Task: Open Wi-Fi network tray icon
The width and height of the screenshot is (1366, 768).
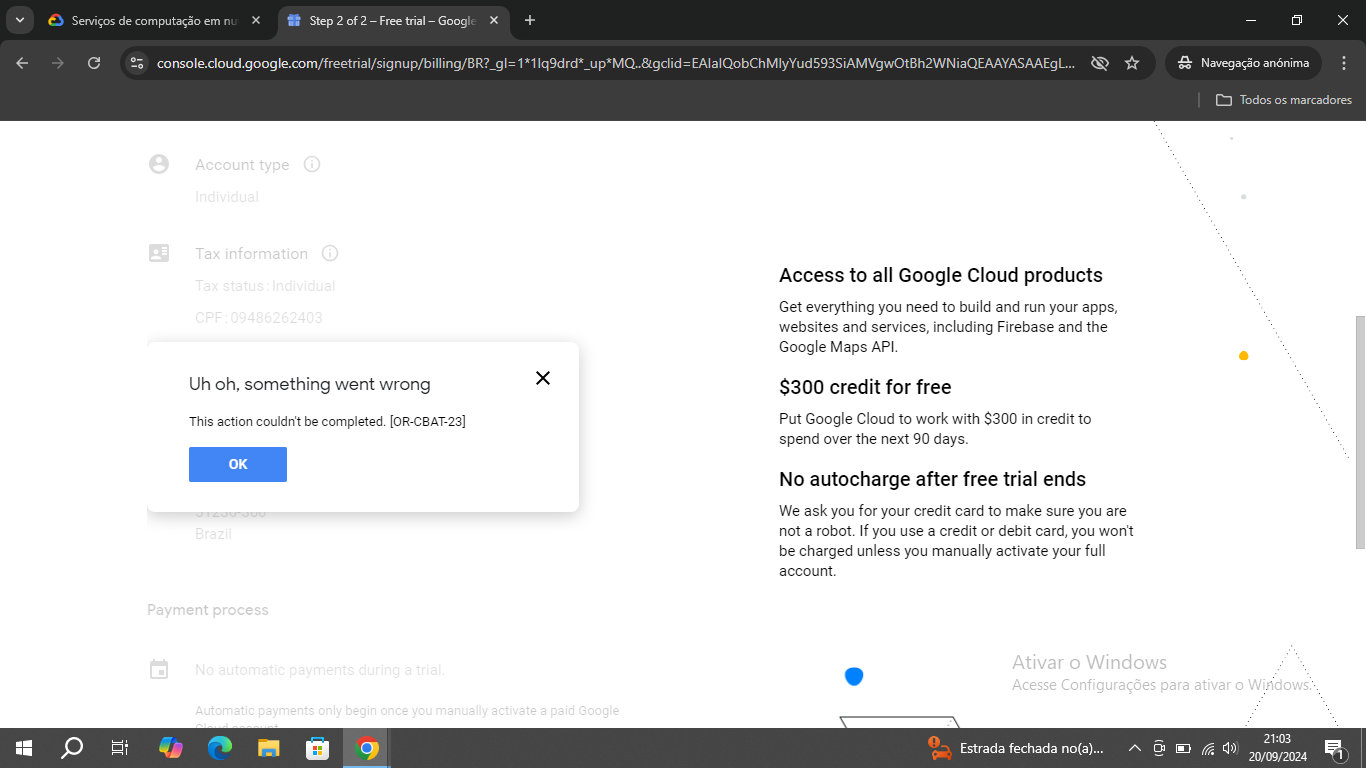Action: (x=1208, y=748)
